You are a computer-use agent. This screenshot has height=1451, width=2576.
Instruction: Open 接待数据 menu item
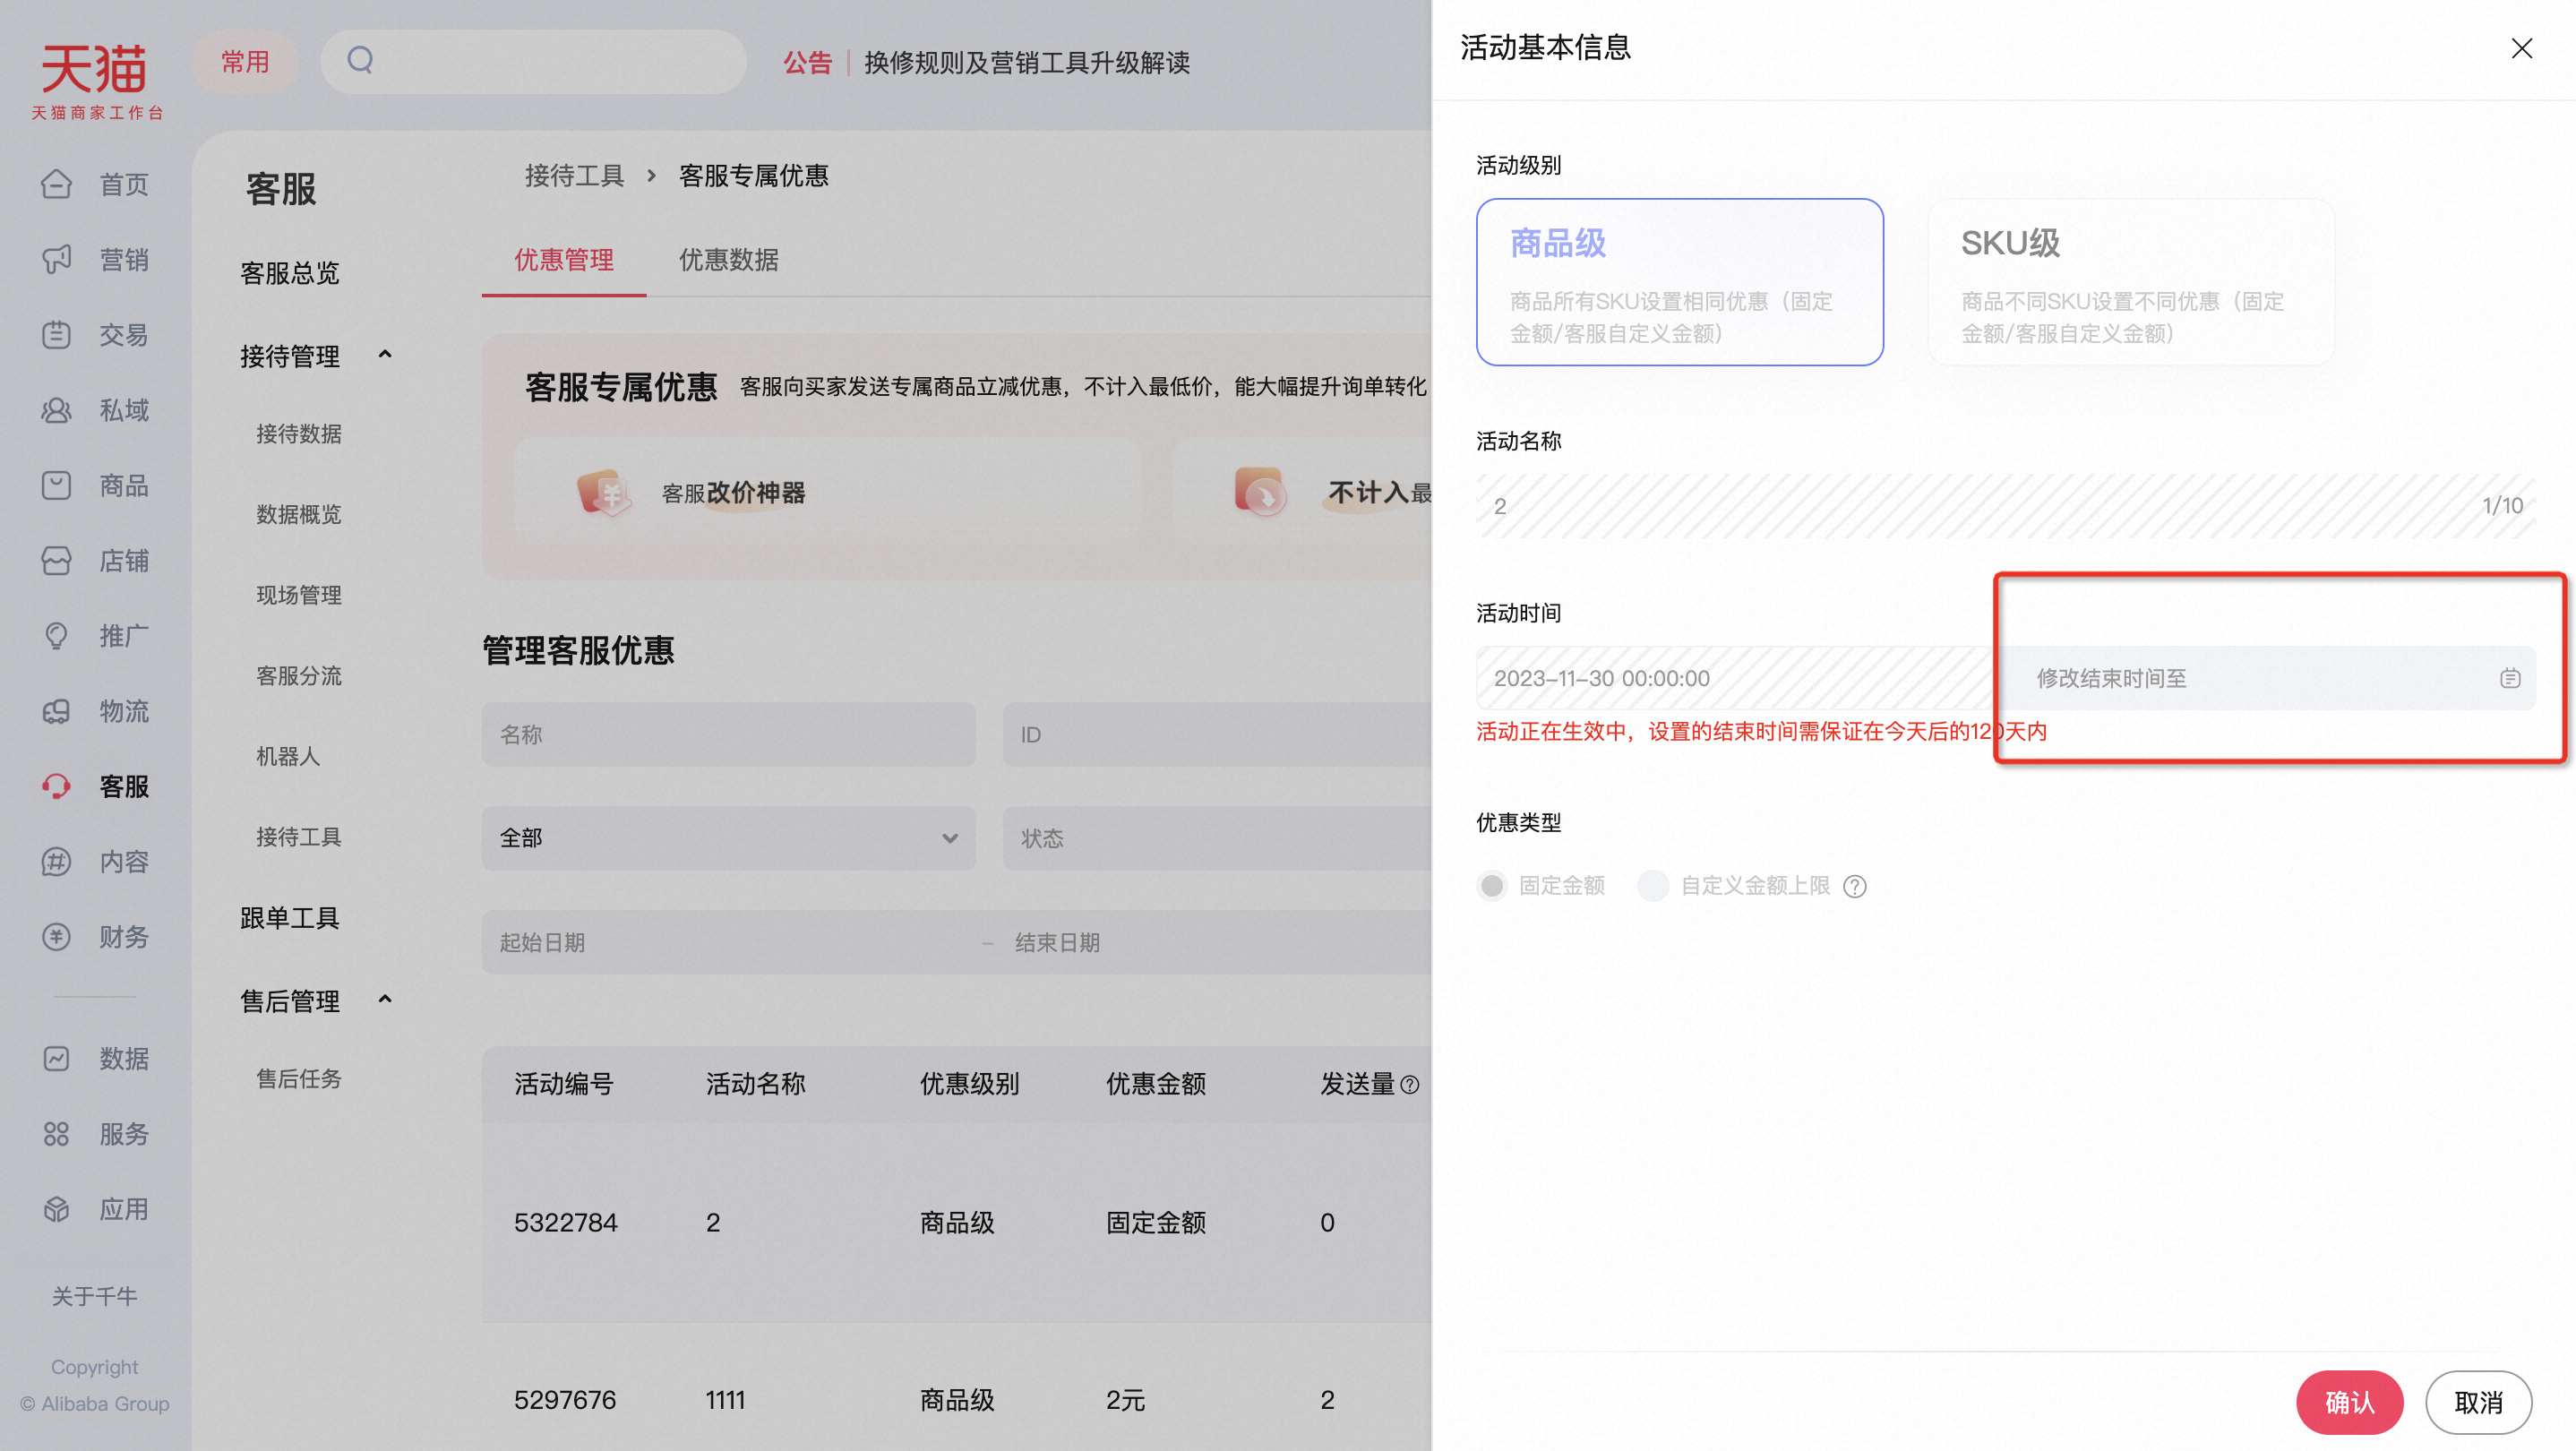click(299, 434)
